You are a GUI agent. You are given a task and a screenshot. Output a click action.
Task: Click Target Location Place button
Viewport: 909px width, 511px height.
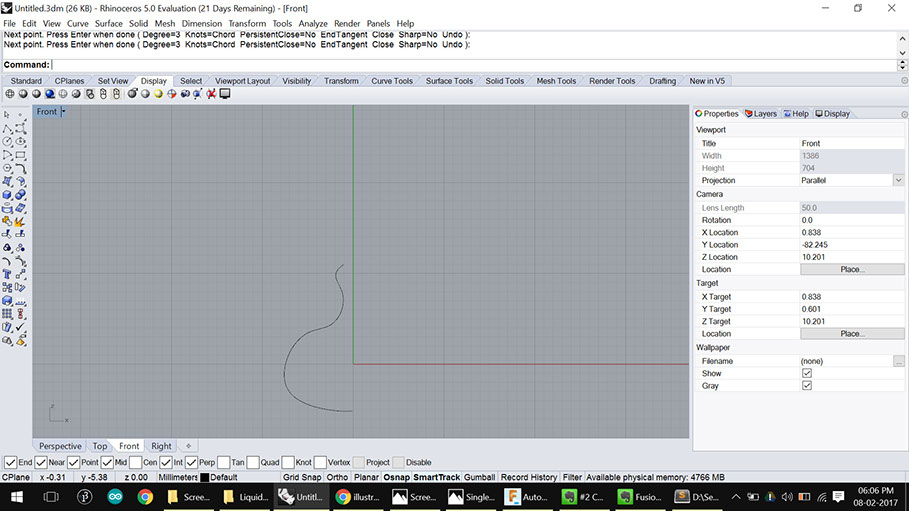(852, 334)
